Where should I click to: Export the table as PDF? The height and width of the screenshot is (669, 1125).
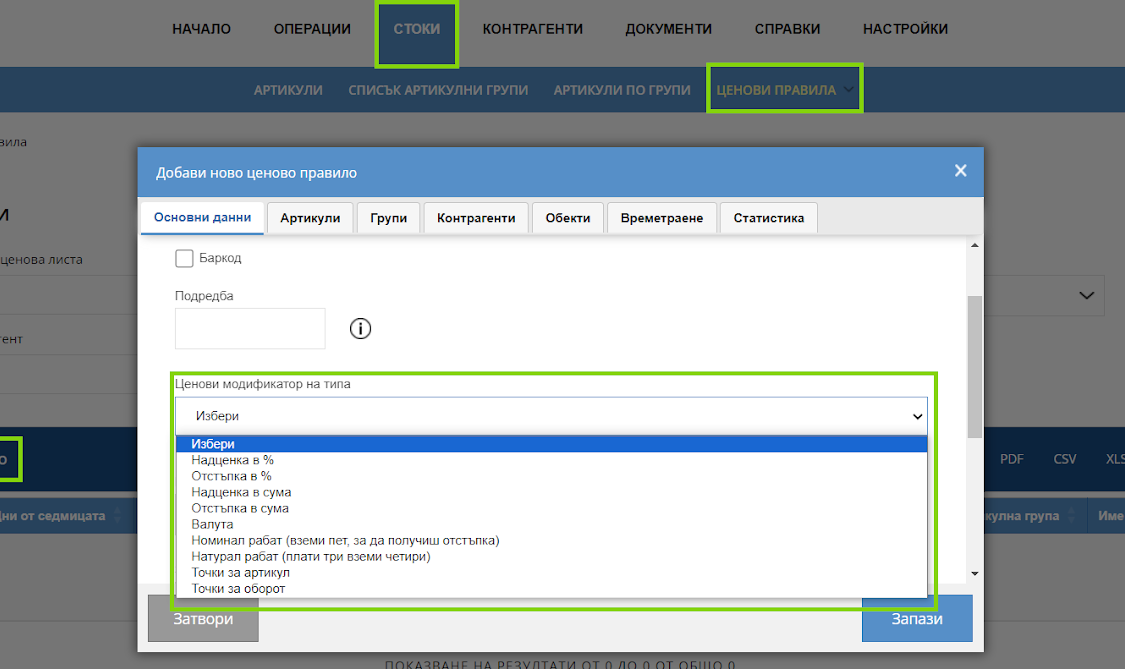(1012, 459)
